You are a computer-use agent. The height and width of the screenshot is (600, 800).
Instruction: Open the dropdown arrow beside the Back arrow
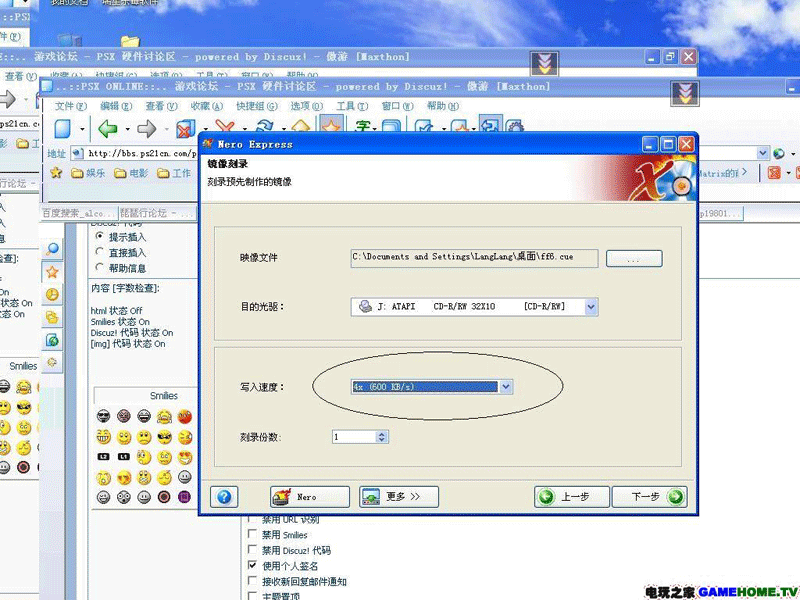[128, 129]
